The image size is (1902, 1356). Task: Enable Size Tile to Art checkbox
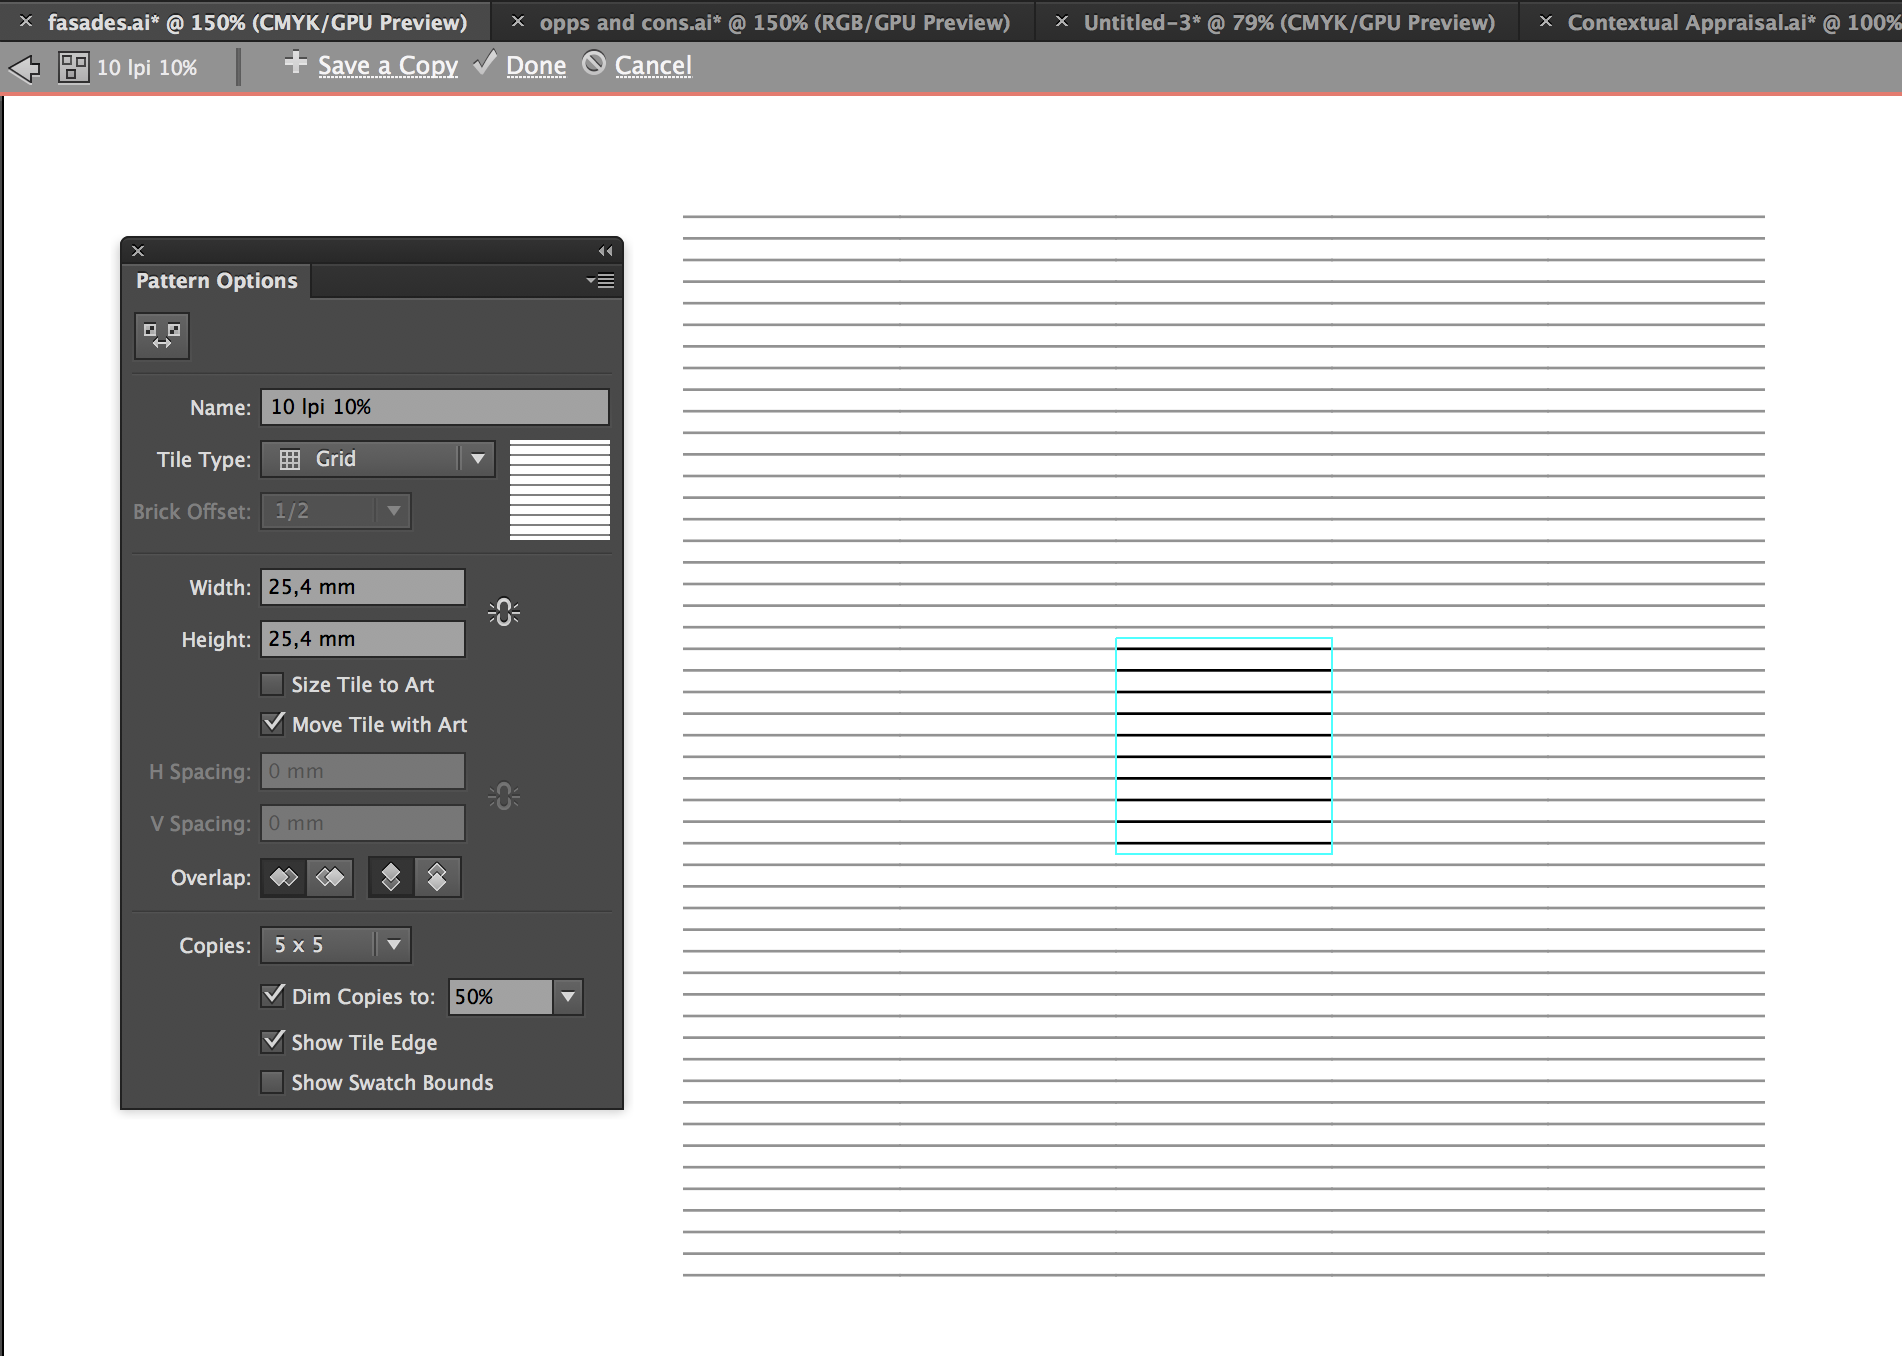pos(272,684)
